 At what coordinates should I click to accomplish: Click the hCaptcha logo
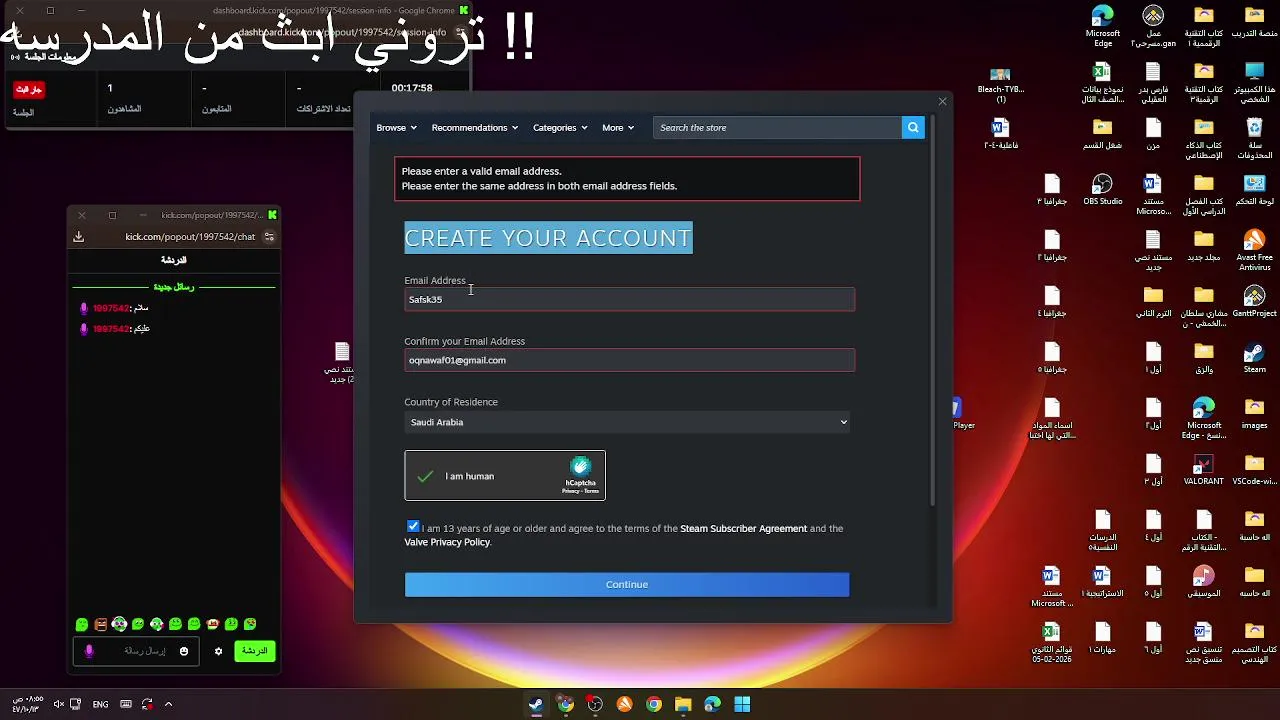tap(581, 467)
